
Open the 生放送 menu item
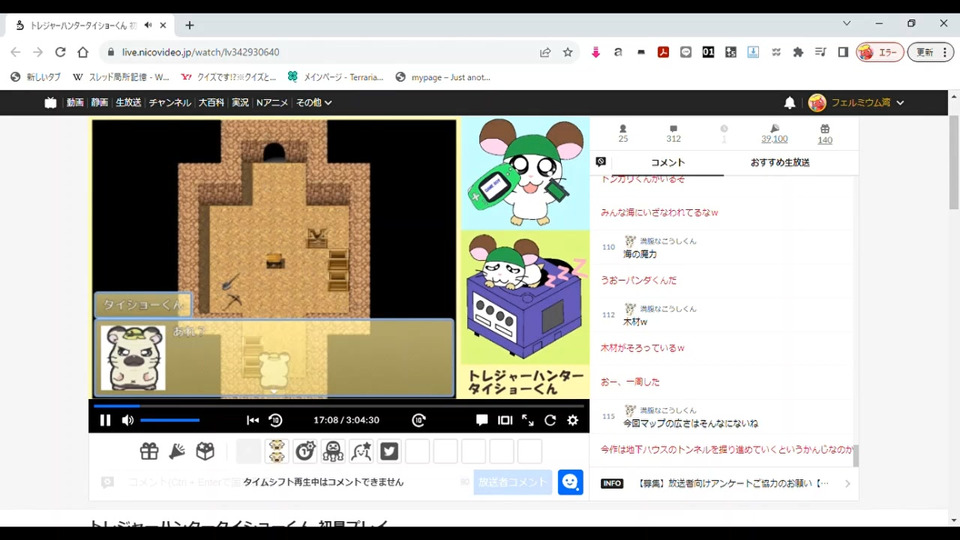pos(129,103)
